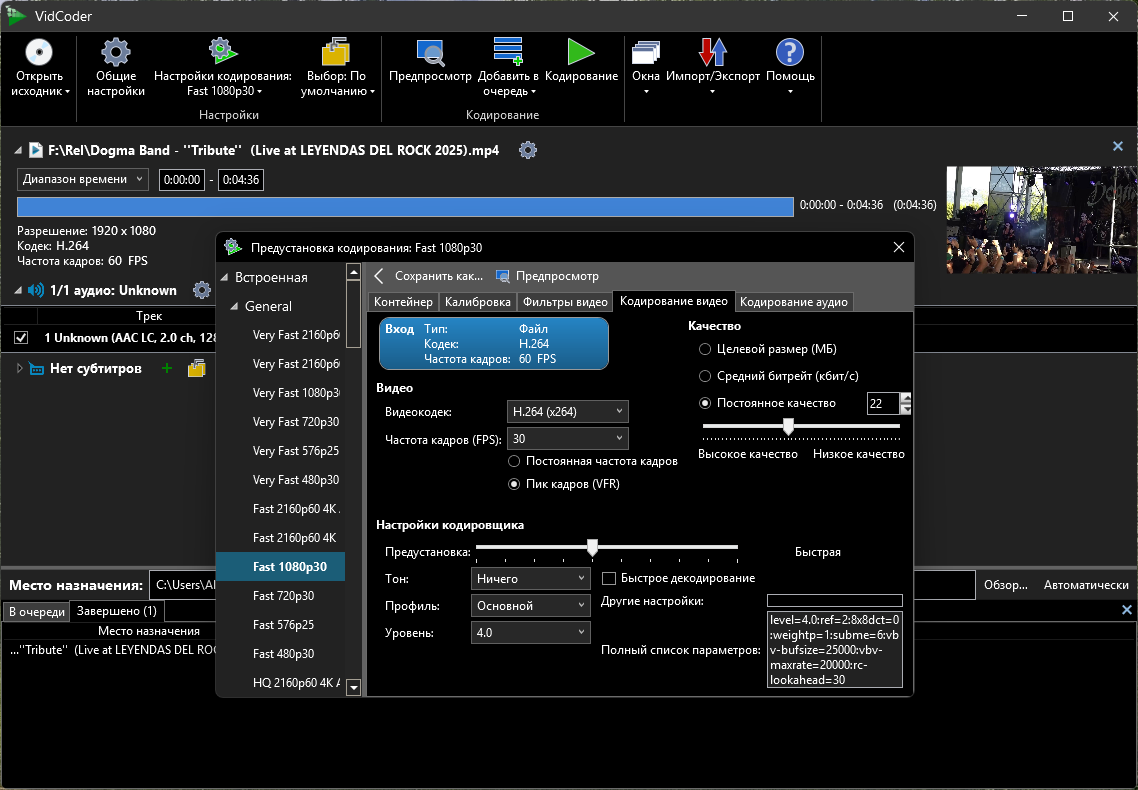Open the video codec H.264 (x264) dropdown

[568, 411]
